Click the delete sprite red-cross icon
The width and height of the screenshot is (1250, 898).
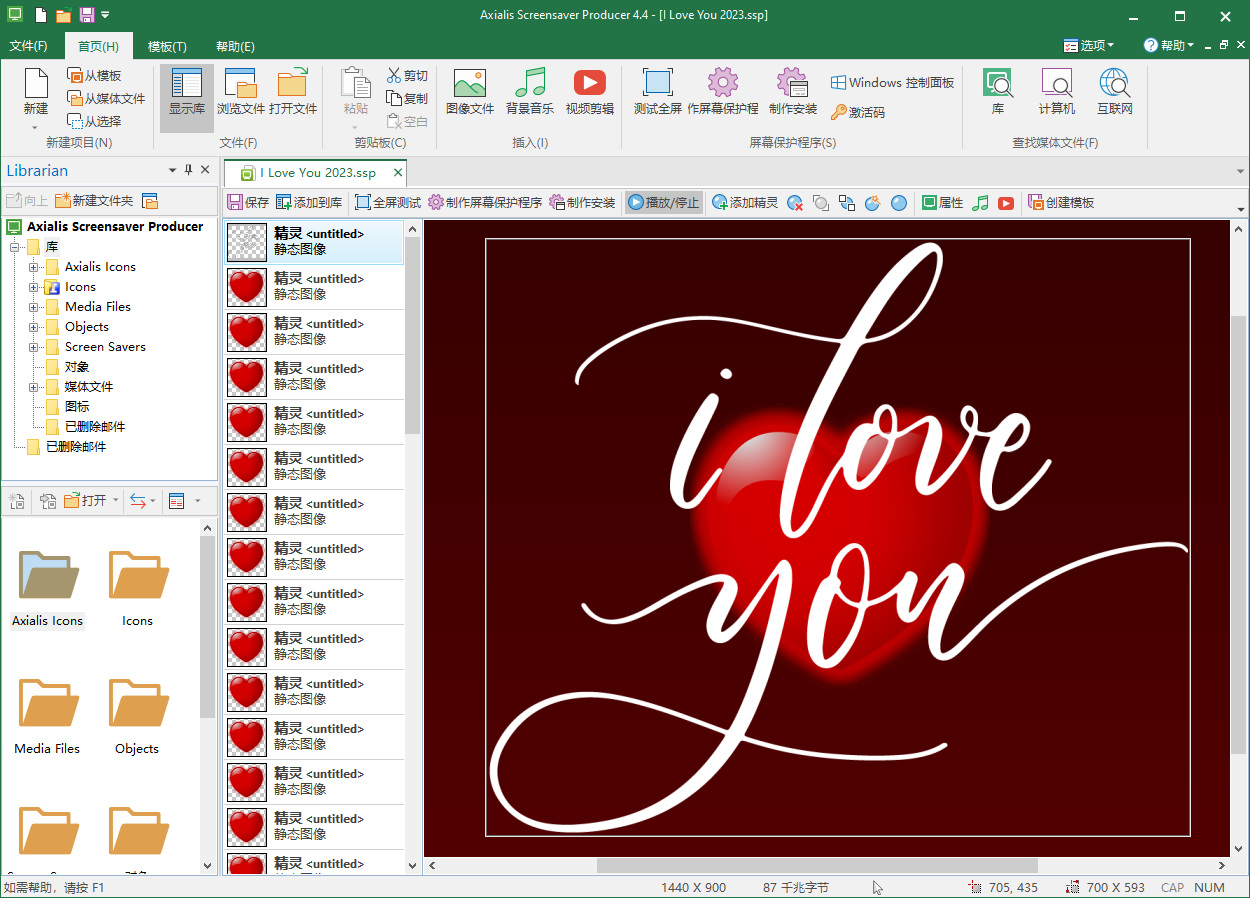[x=795, y=203]
